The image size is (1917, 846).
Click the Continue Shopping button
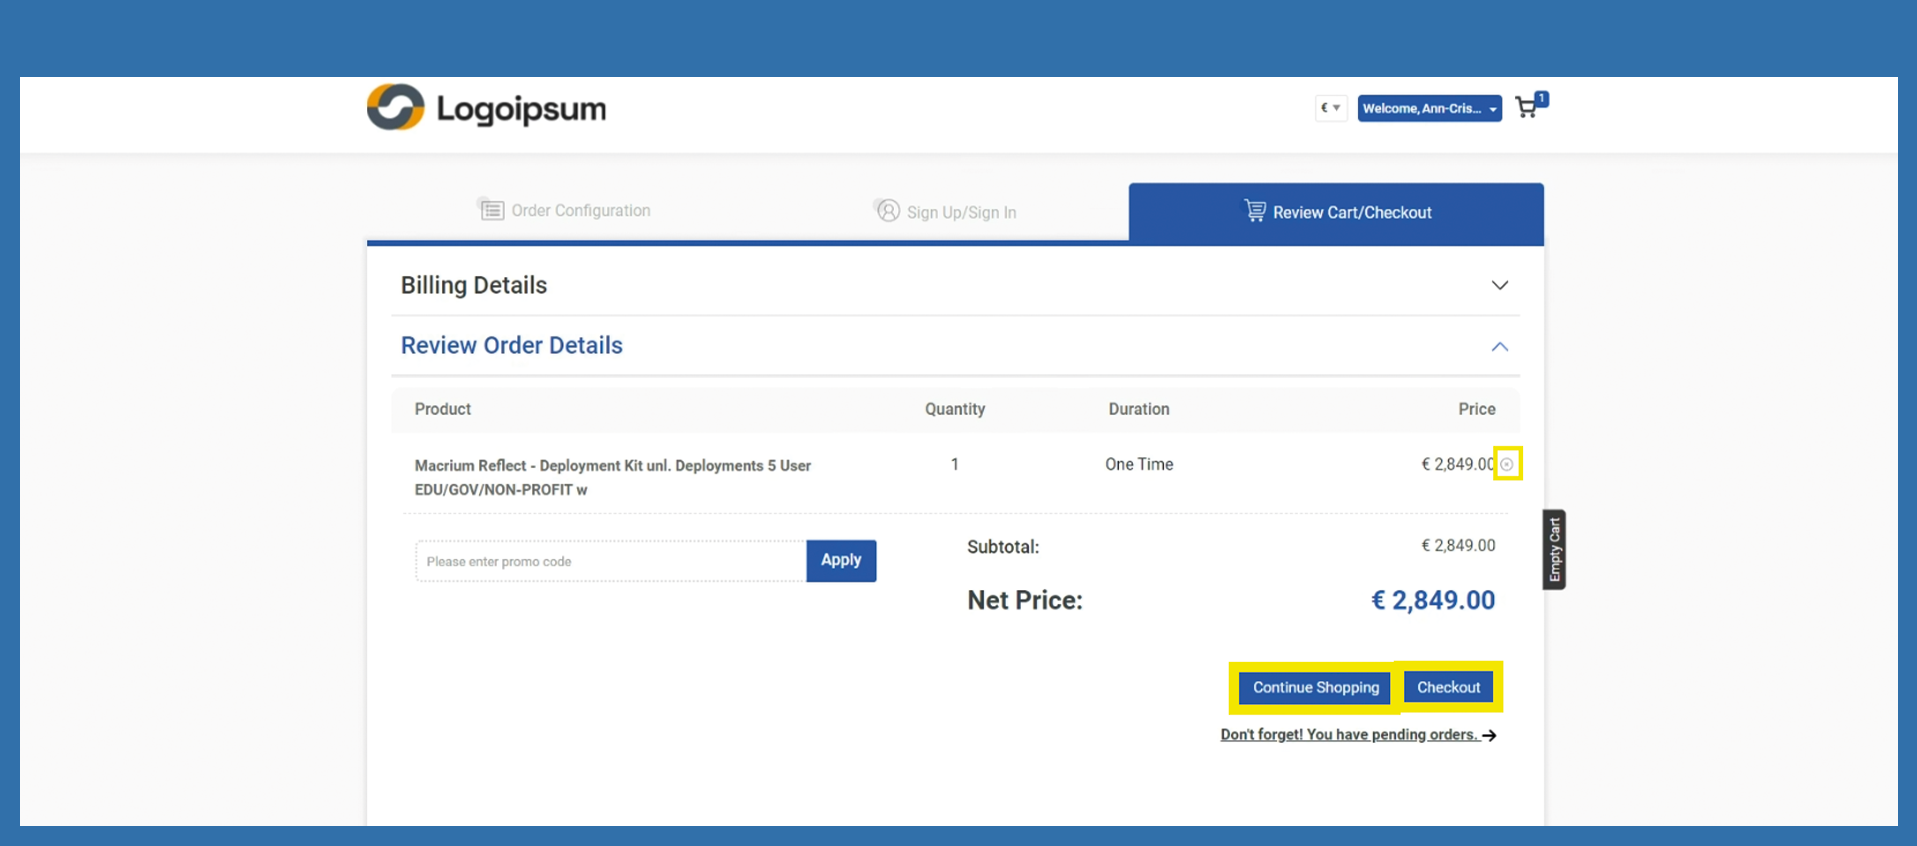1315,687
